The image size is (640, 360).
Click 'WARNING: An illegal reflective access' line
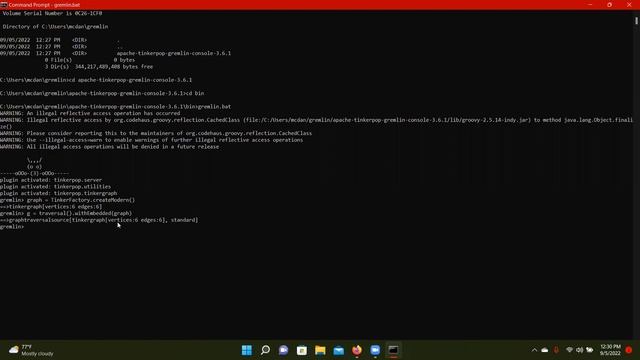(x=90, y=113)
